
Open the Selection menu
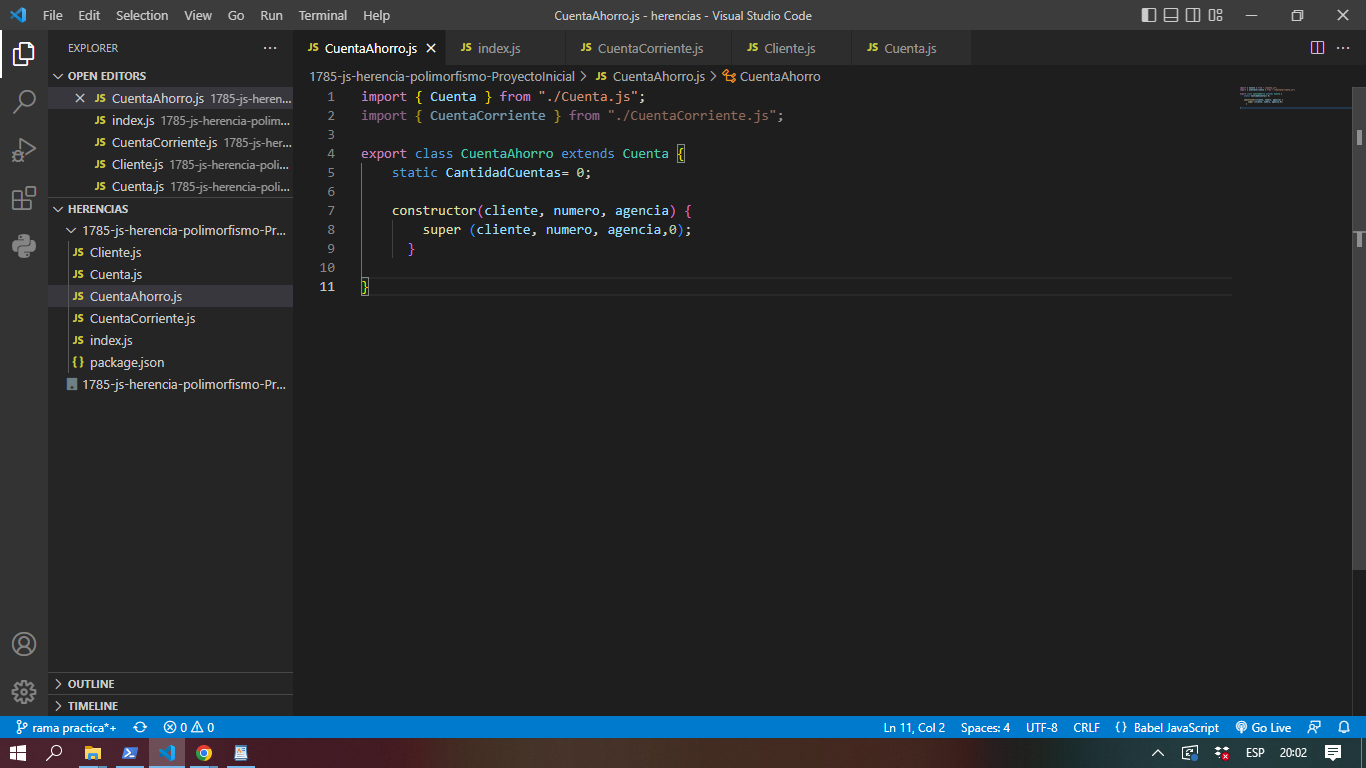point(142,15)
